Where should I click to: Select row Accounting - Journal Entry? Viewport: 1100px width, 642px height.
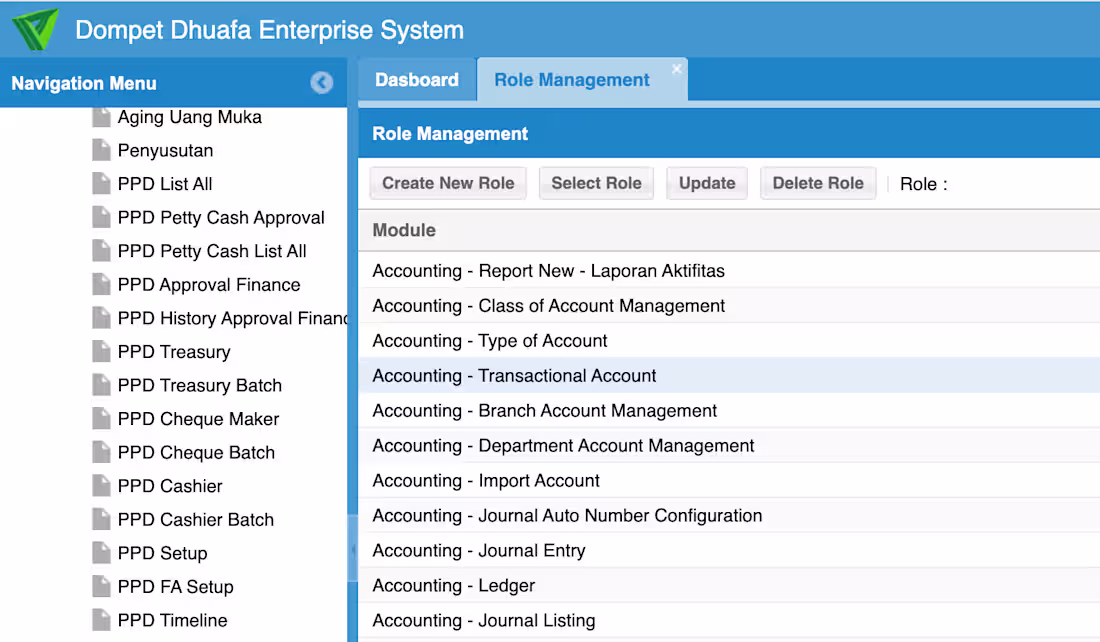point(729,551)
